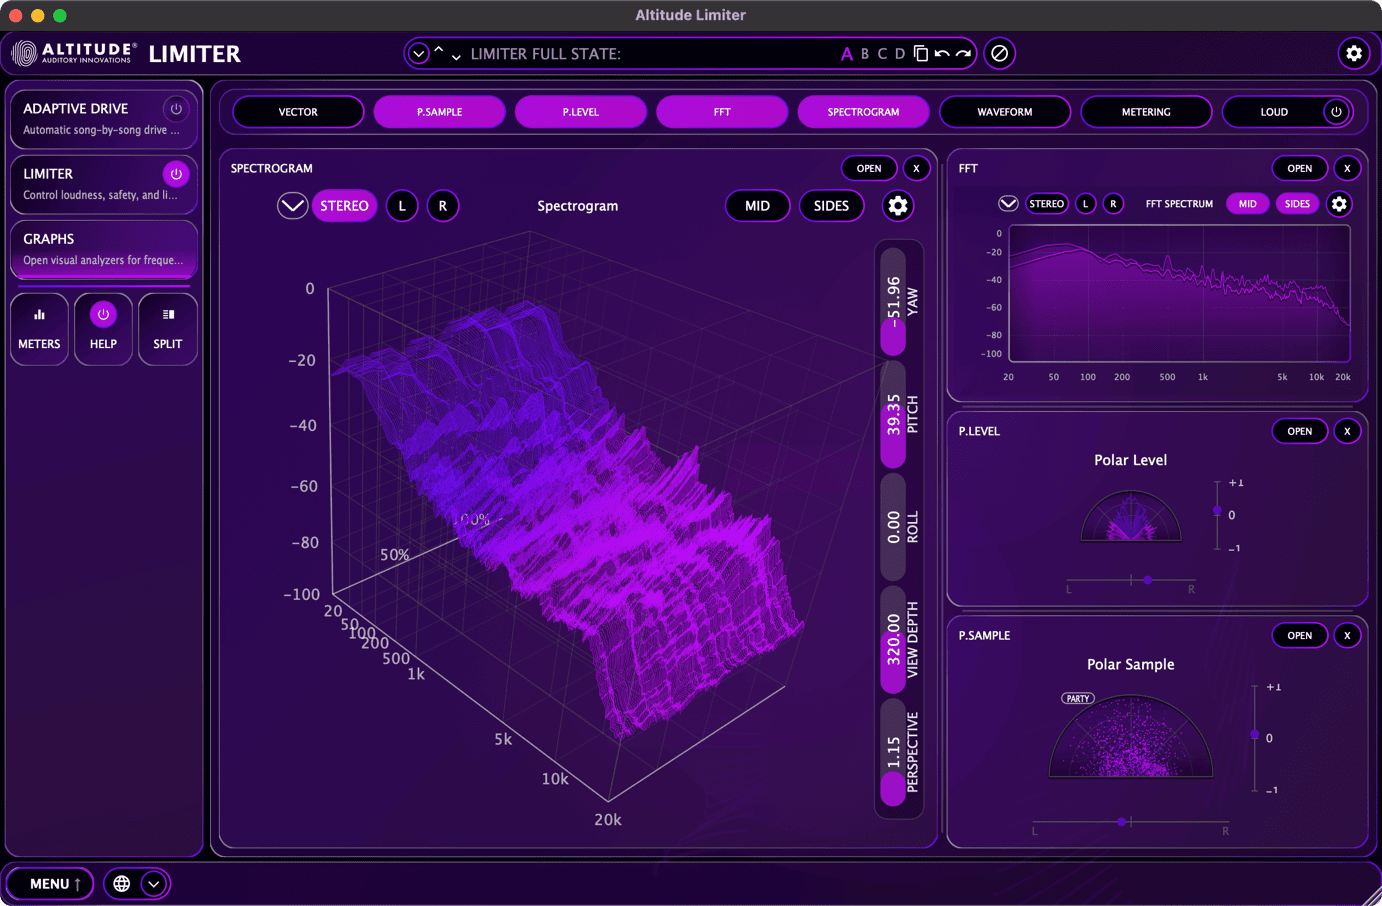The image size is (1382, 906).
Task: Adjust the PERSPECTIVE slider
Action: coord(893,752)
